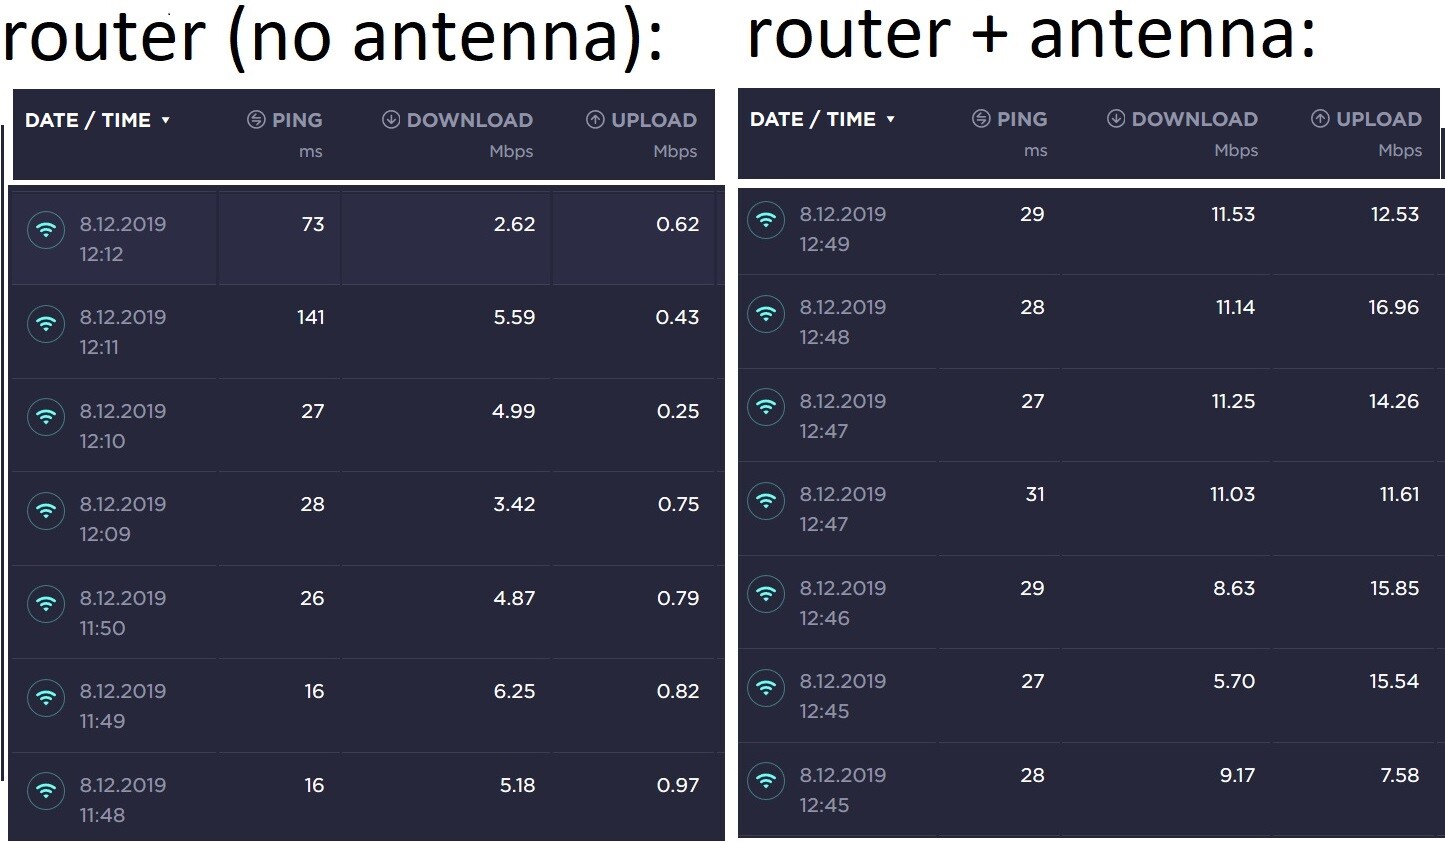Open the 12:10 result row with 4.99 download

[367, 426]
